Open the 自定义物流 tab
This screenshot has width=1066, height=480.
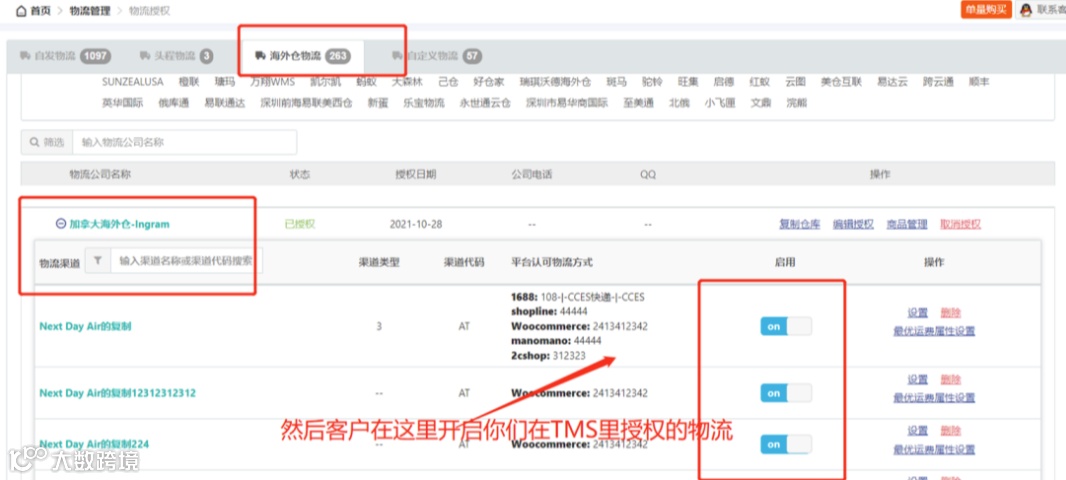(436, 56)
